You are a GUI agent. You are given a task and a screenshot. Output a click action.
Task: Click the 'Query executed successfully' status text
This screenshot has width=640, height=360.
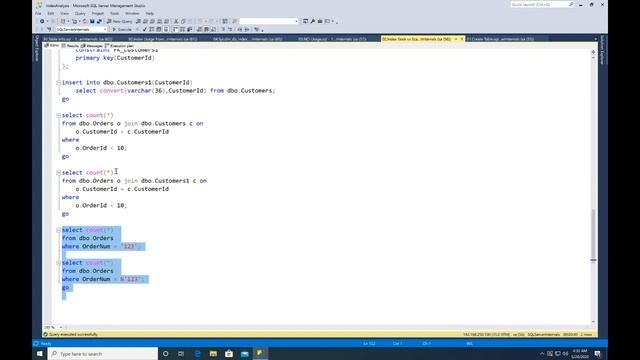click(73, 334)
